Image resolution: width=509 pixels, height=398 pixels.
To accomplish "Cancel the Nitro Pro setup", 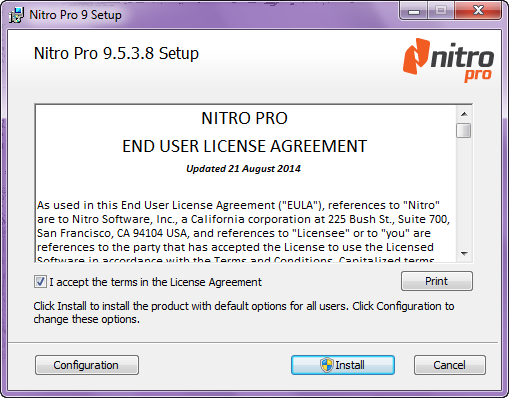I will [450, 365].
